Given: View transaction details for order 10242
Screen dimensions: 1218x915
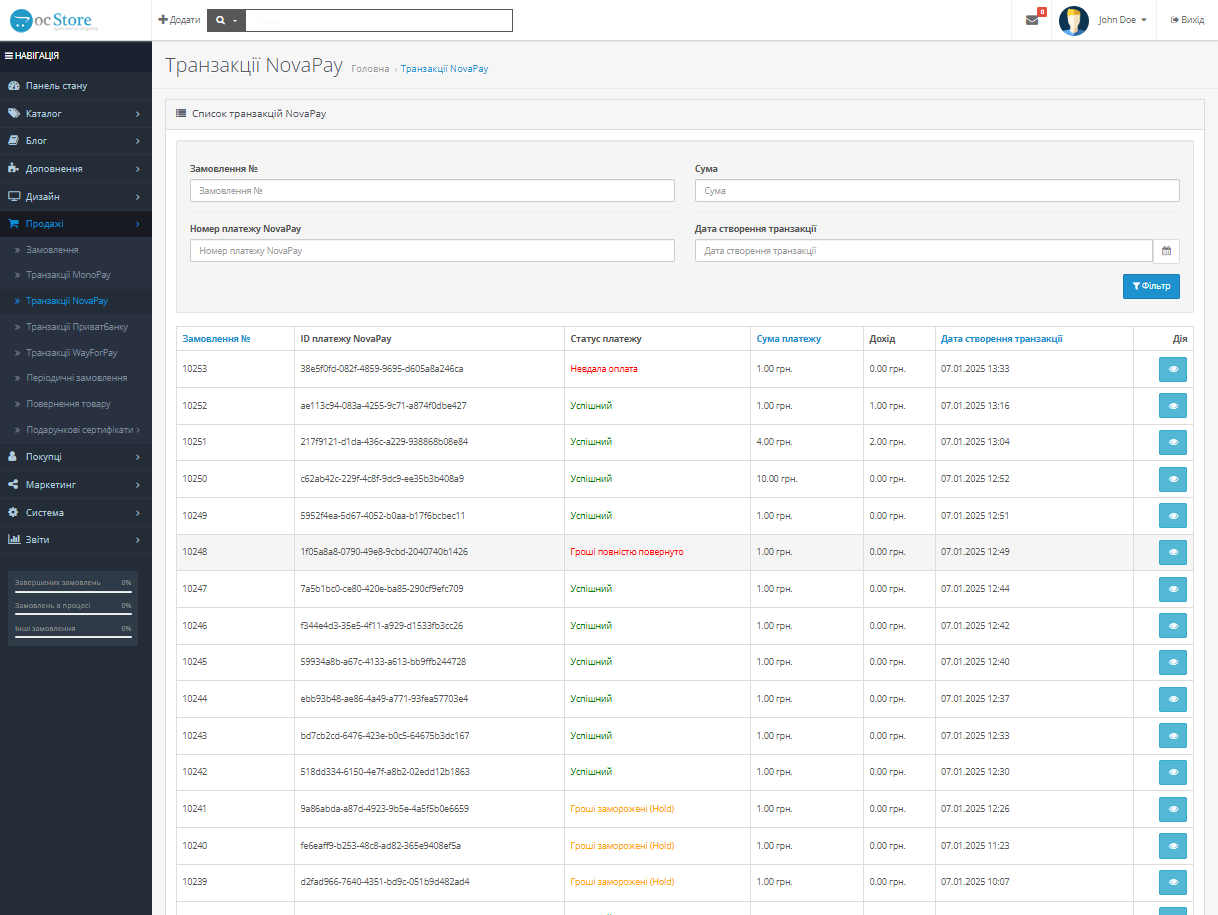Looking at the screenshot, I should click(x=1173, y=772).
